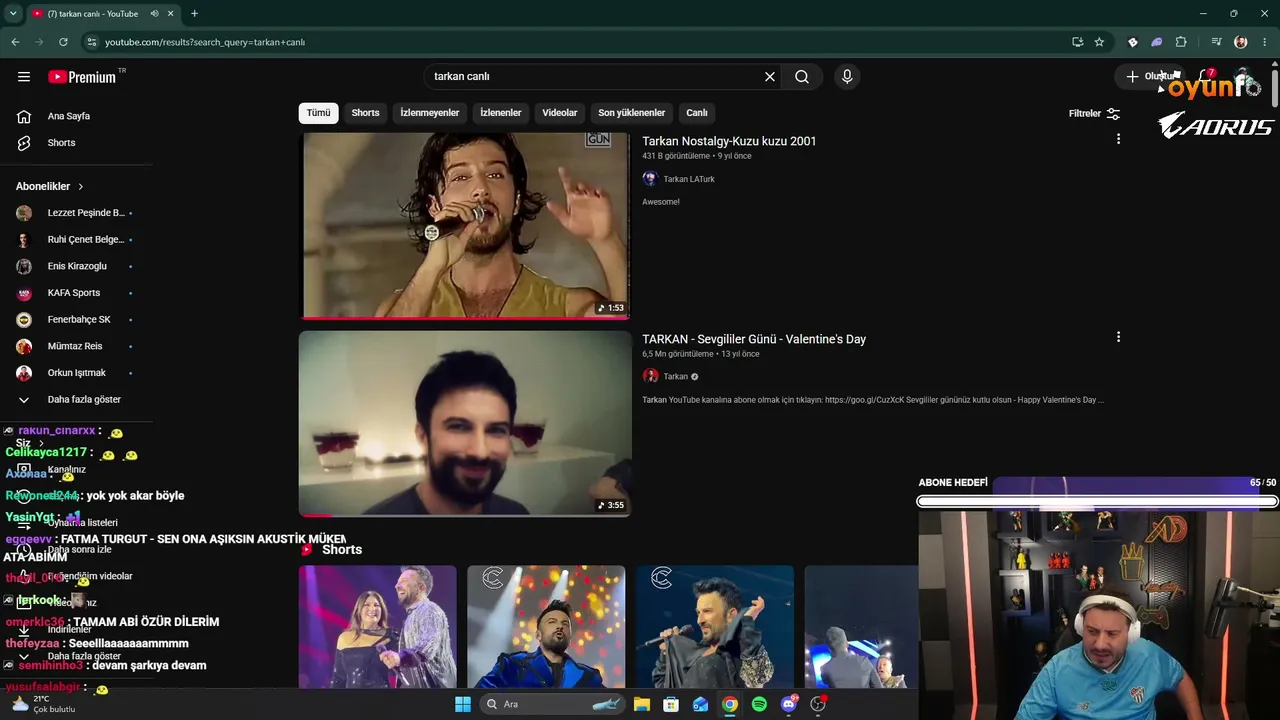Screen dimensions: 1280x720
Task: Start voice search with microphone
Action: click(x=847, y=77)
